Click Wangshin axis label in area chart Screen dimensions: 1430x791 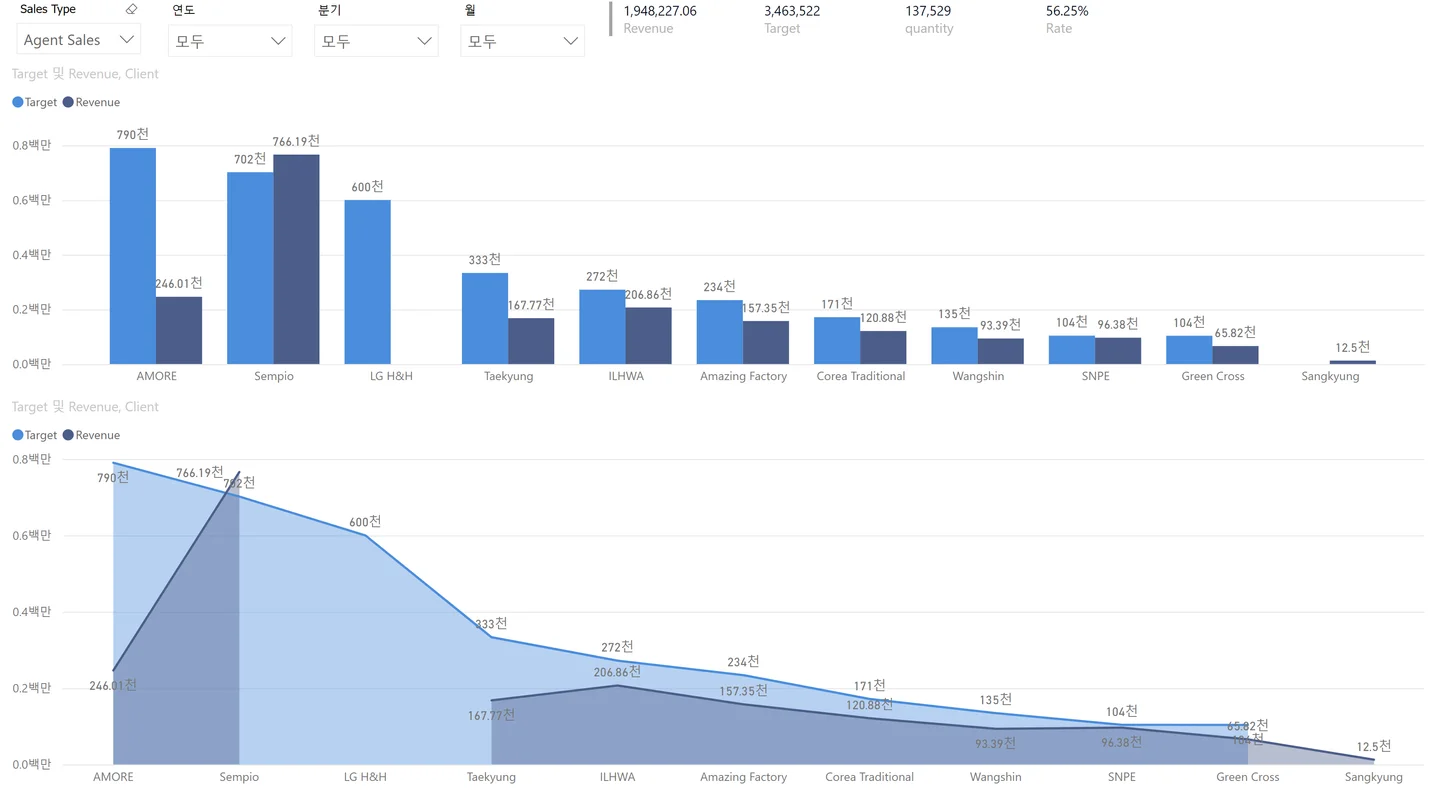coord(996,777)
